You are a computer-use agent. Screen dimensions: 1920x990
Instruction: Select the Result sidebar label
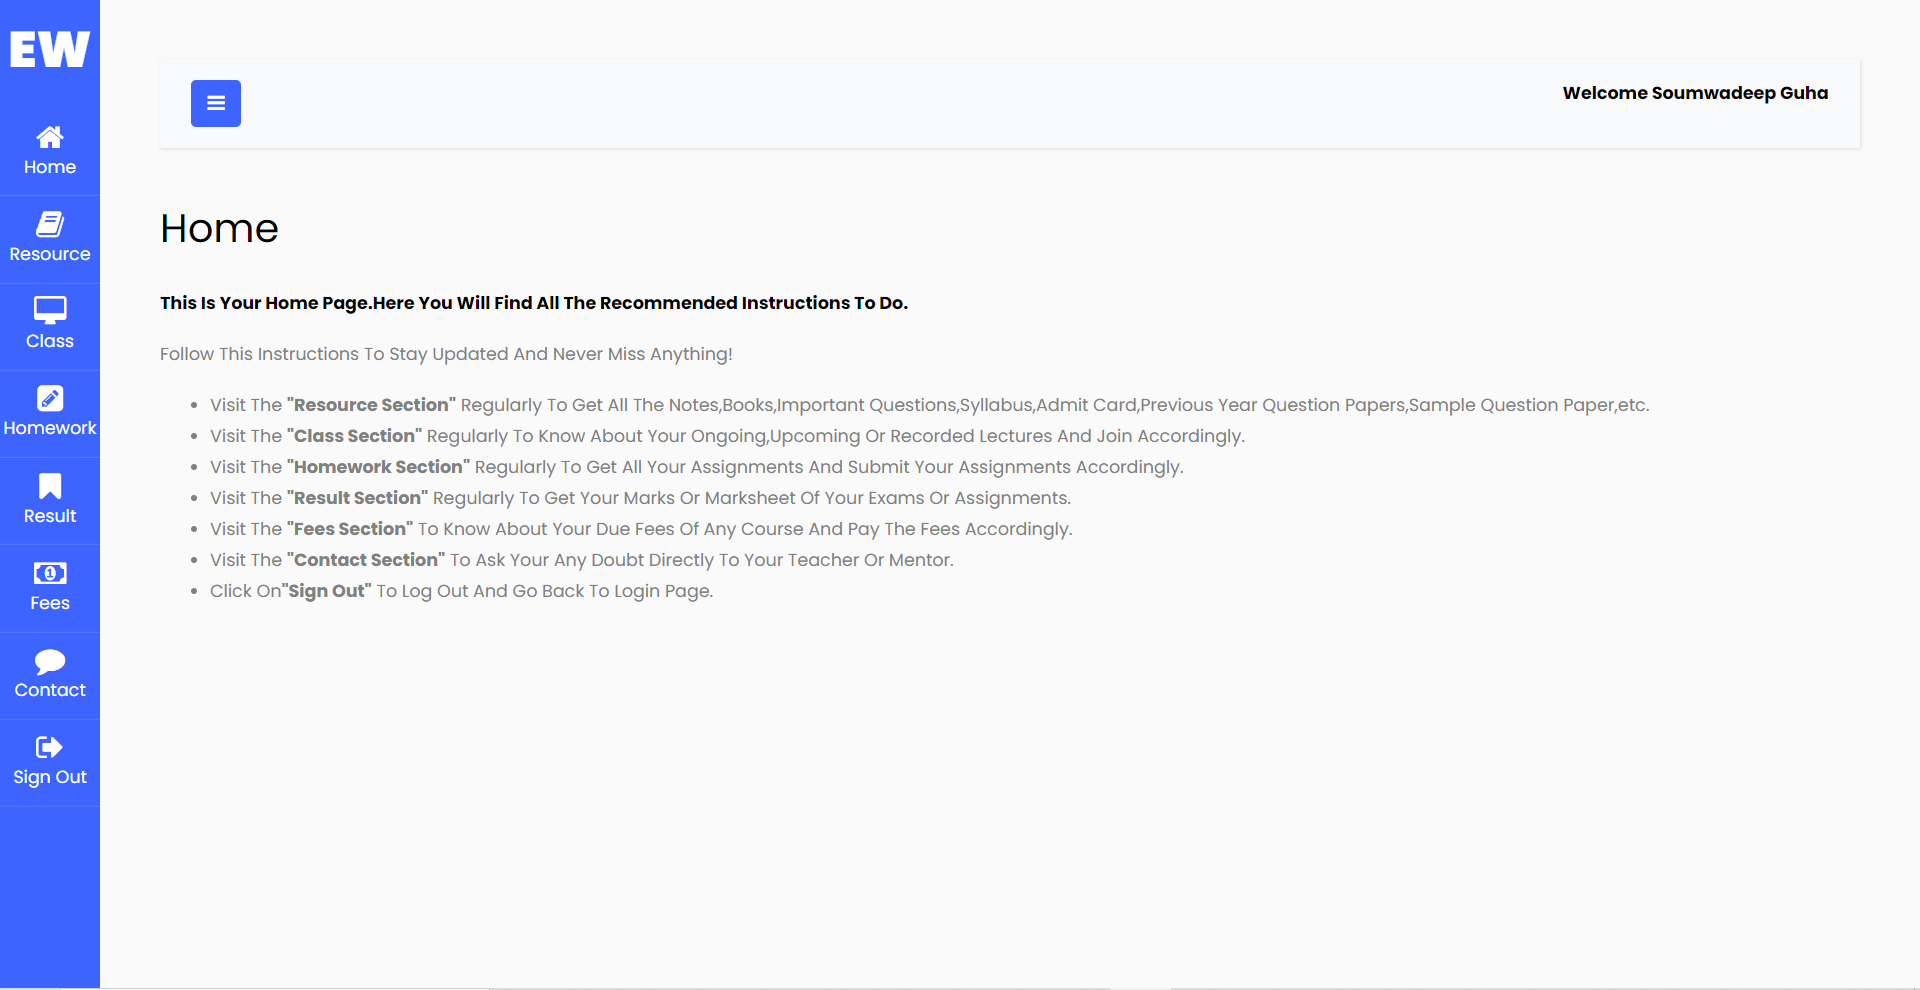pyautogui.click(x=50, y=516)
